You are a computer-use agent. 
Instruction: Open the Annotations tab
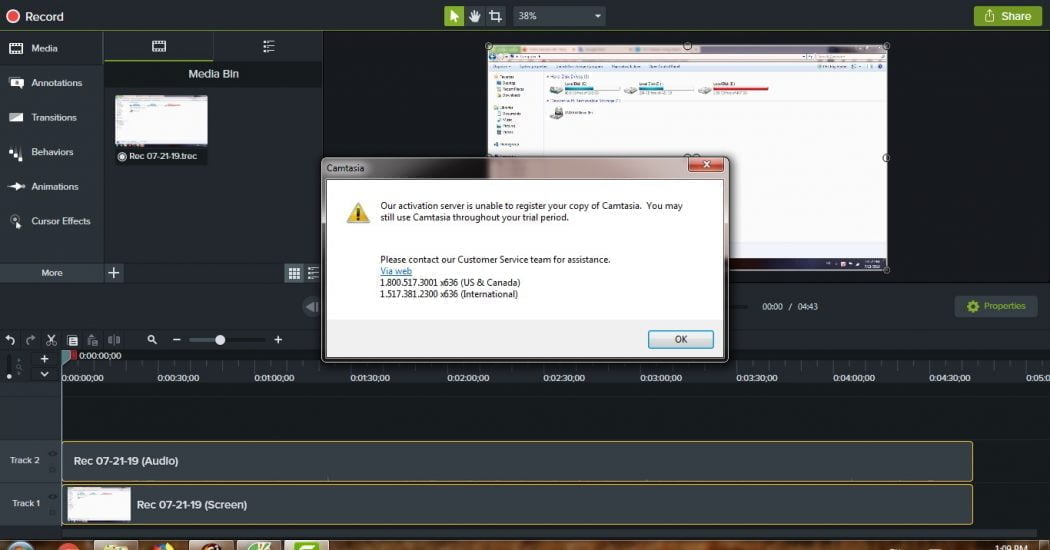pyautogui.click(x=52, y=82)
